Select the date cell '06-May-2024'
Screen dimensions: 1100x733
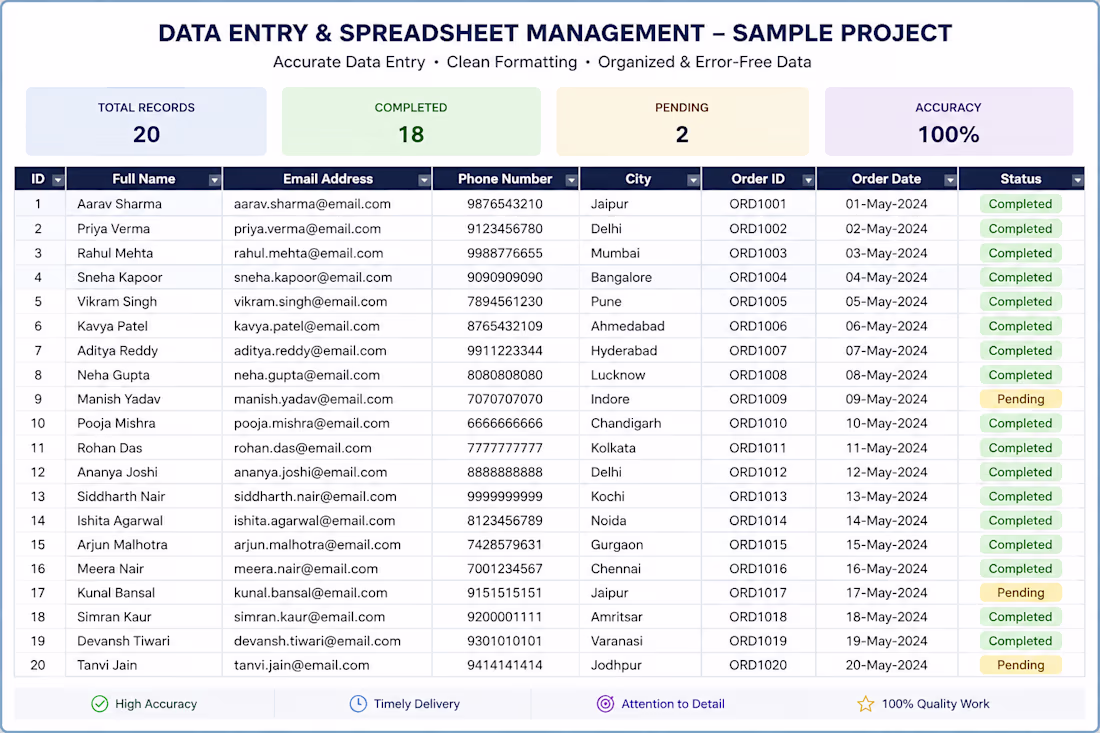click(x=886, y=326)
